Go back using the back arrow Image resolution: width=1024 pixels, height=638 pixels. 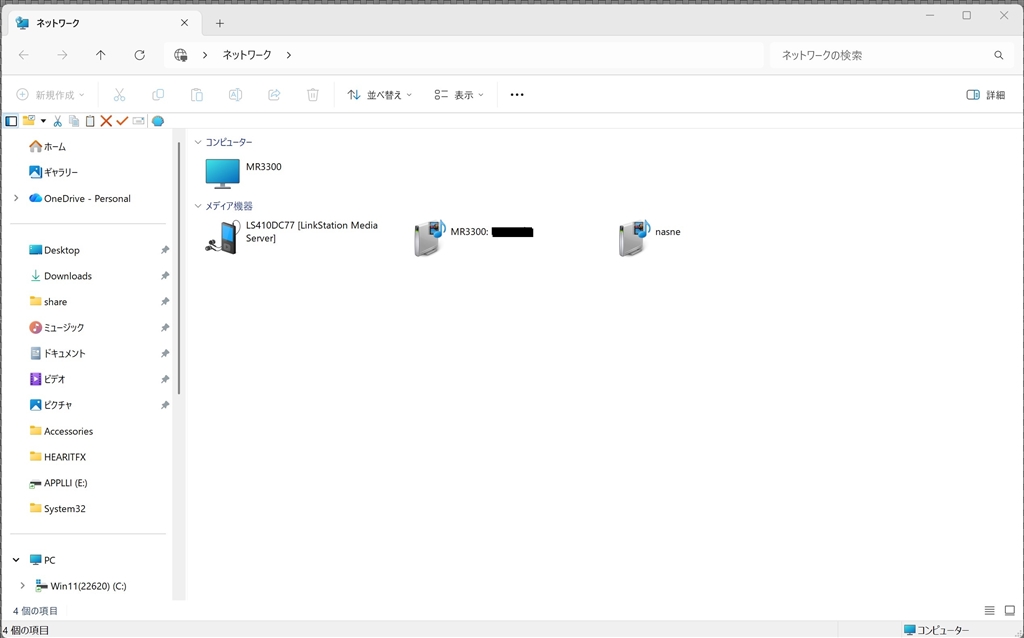tap(24, 56)
